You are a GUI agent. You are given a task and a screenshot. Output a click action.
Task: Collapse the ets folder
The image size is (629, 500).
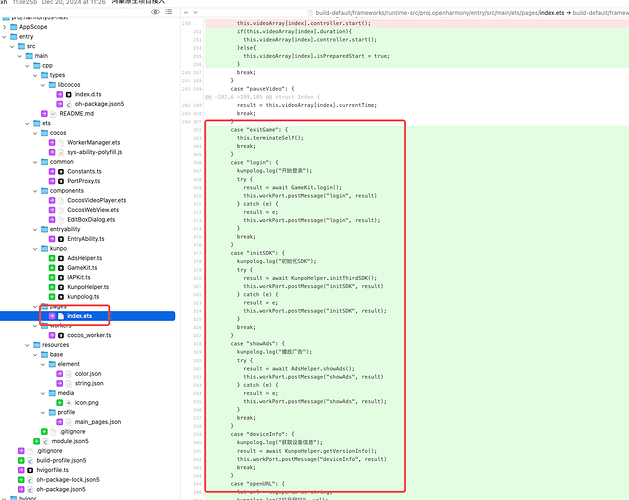tap(27, 123)
